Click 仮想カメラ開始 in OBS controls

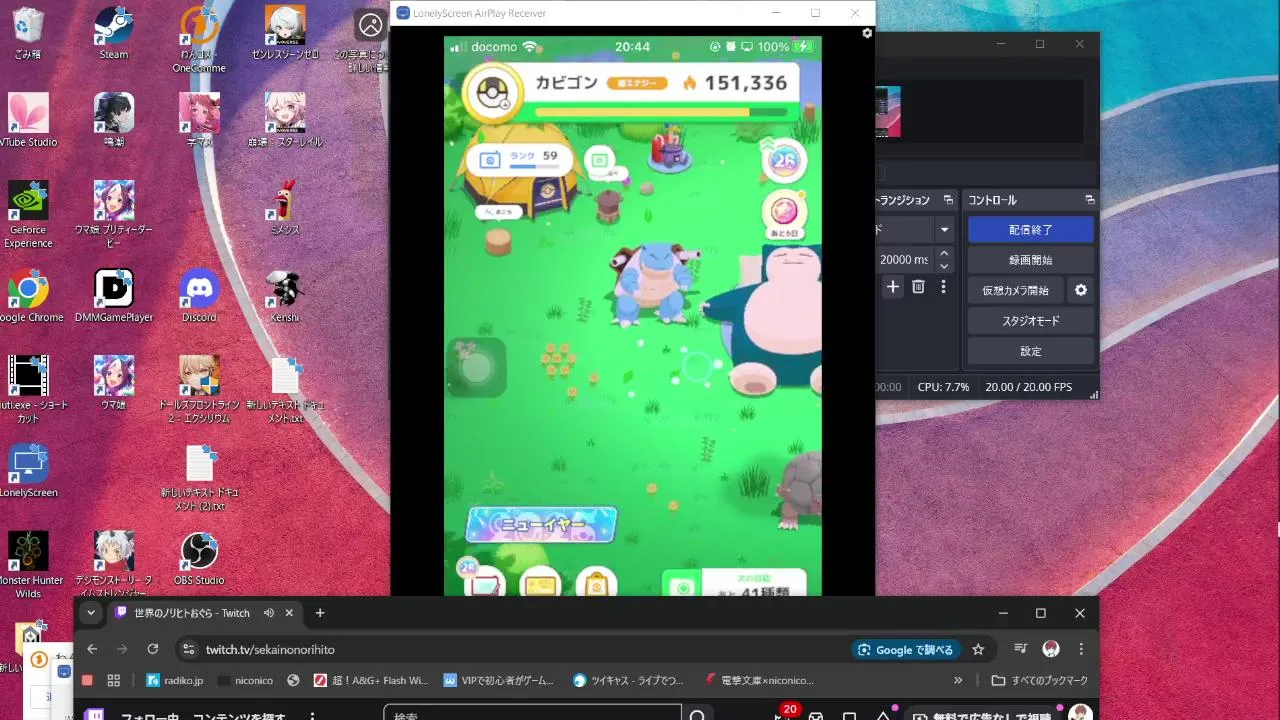pos(1015,290)
